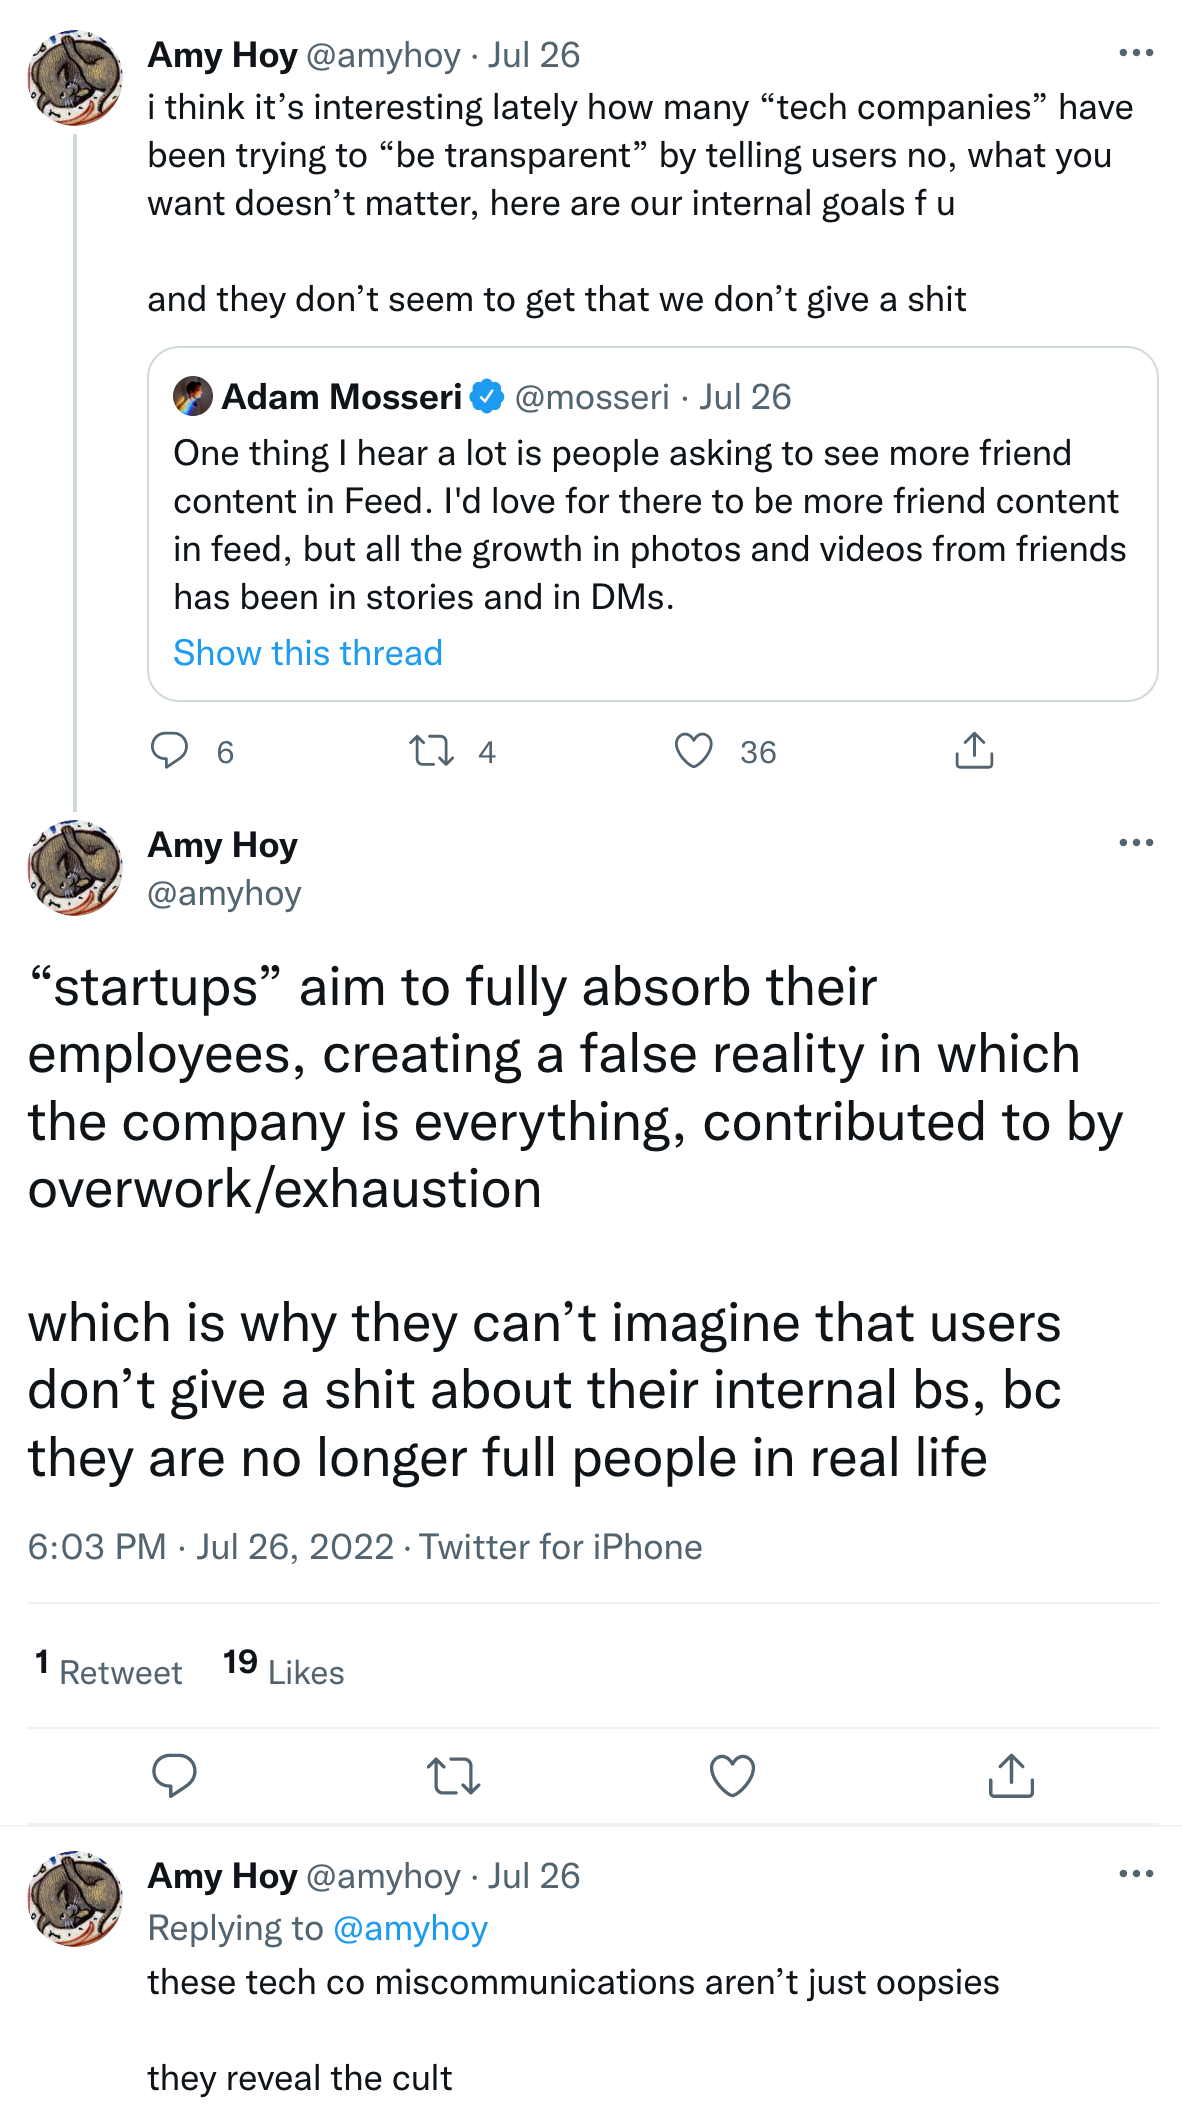Share the main startups tweet
This screenshot has height=2120, width=1182.
click(x=1011, y=1775)
